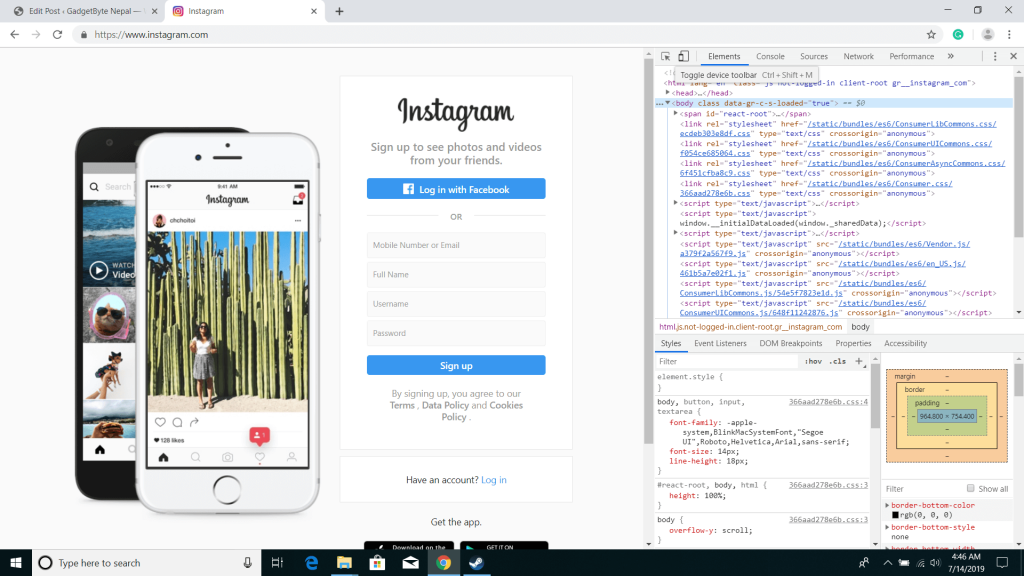The image size is (1024, 576).
Task: Collapse the body element node
Action: point(669,103)
